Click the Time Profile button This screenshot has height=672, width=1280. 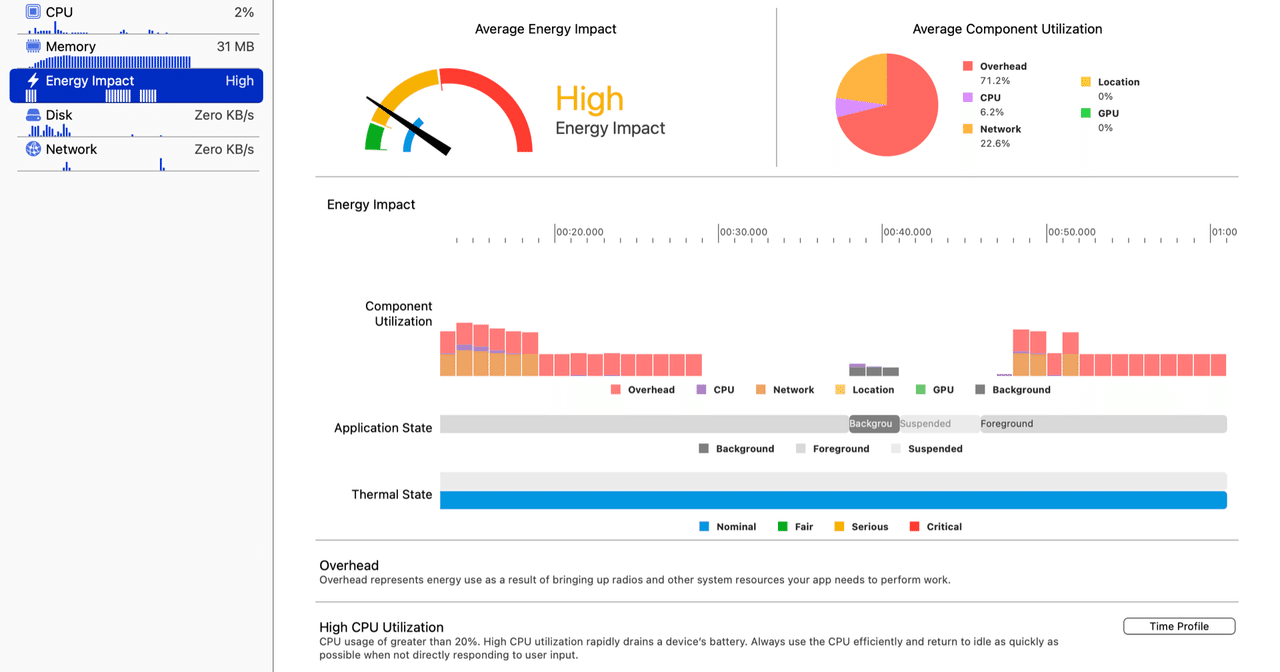point(1179,625)
